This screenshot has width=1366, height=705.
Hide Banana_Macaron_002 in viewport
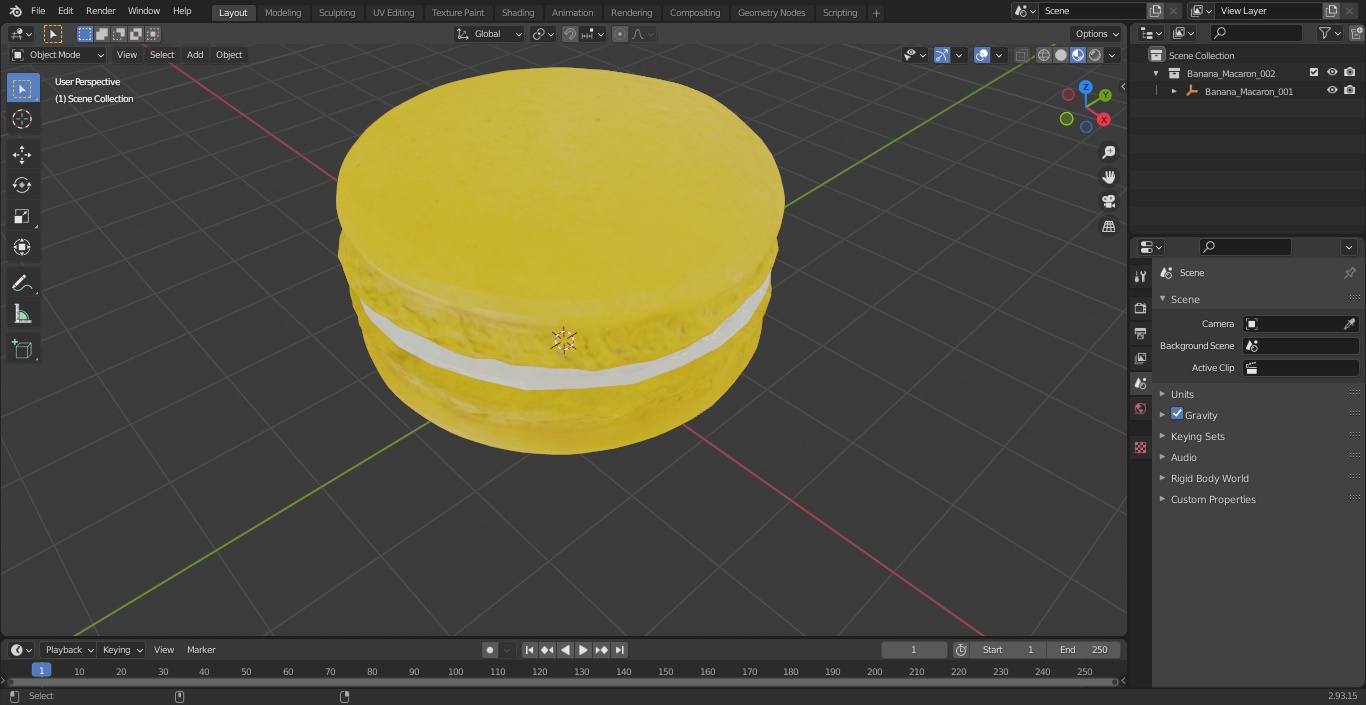coord(1332,73)
